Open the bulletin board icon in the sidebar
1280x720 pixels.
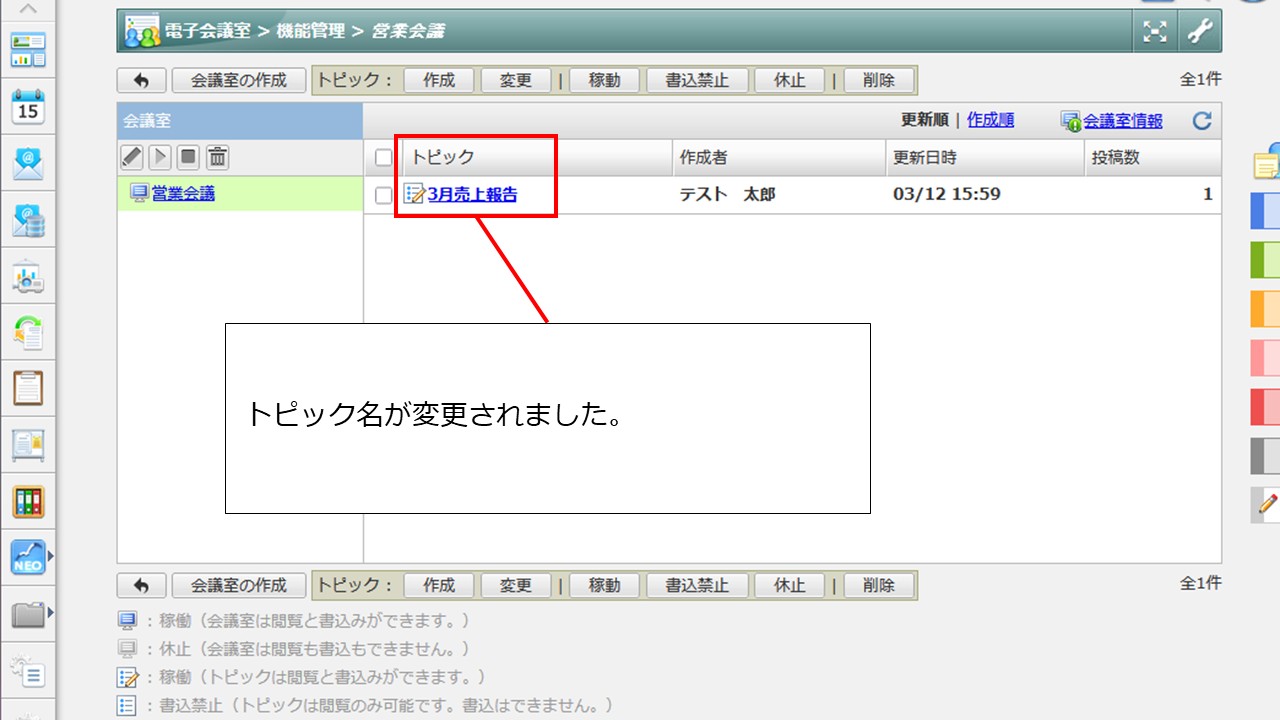coord(28,445)
